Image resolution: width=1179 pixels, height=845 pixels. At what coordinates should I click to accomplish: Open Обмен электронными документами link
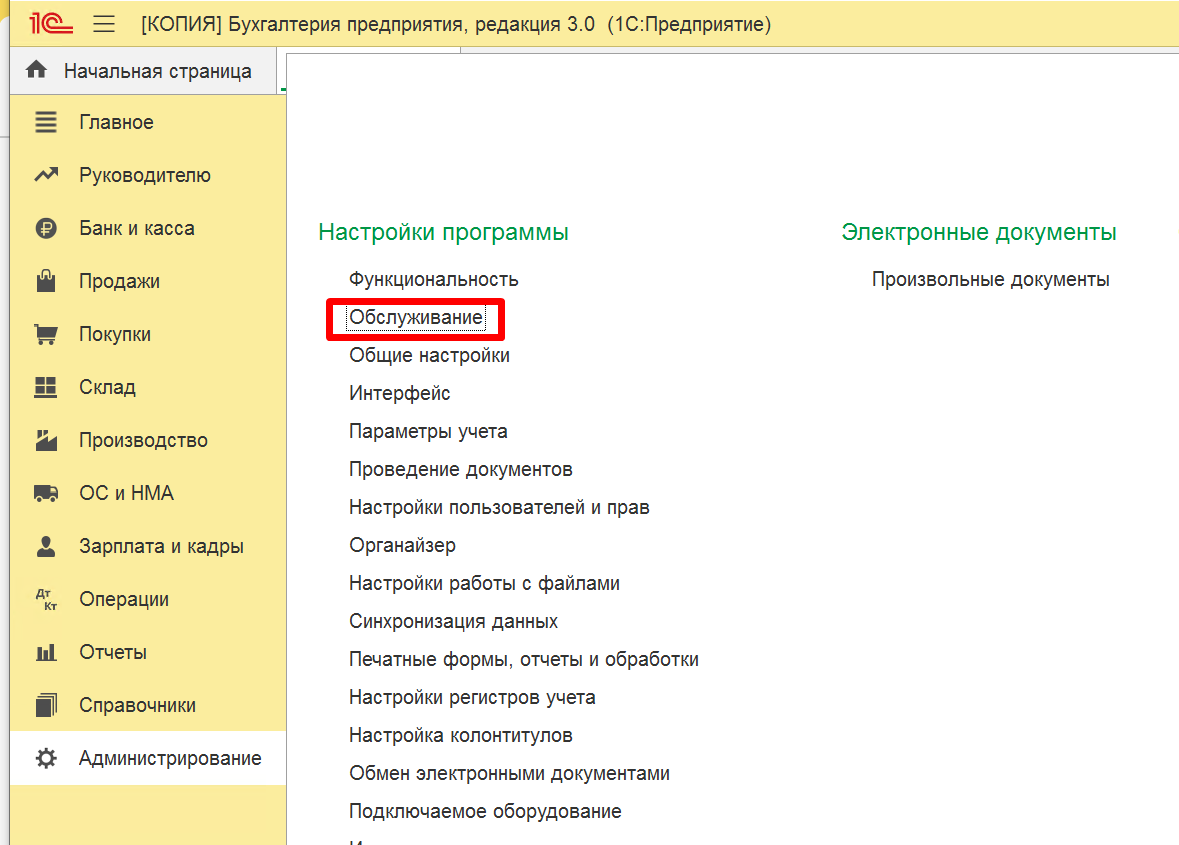(x=509, y=774)
